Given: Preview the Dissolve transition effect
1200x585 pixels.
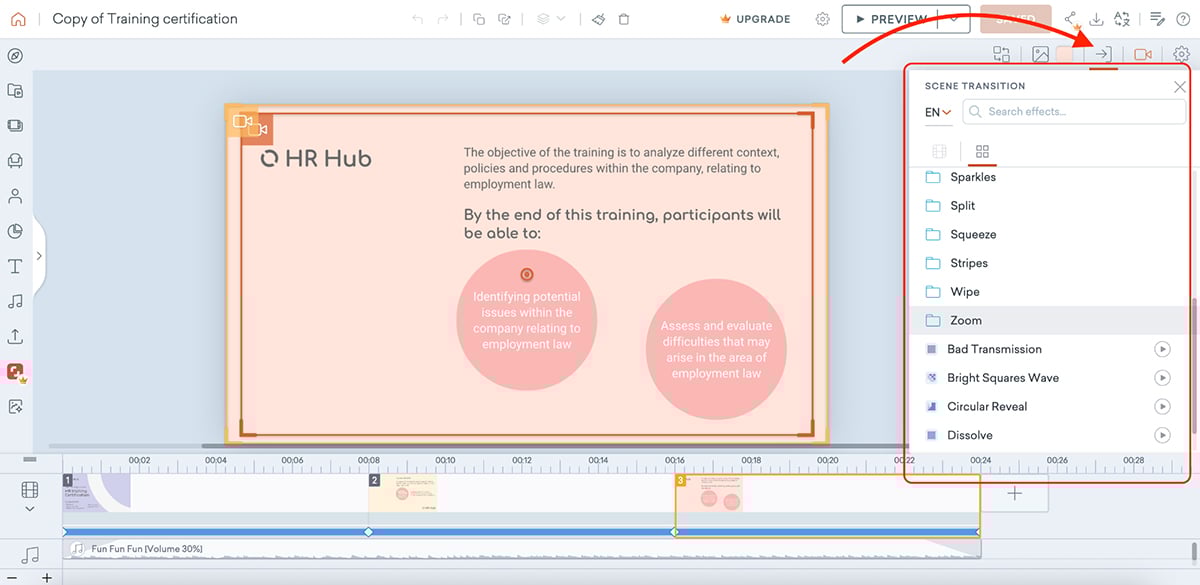Looking at the screenshot, I should (x=1162, y=435).
